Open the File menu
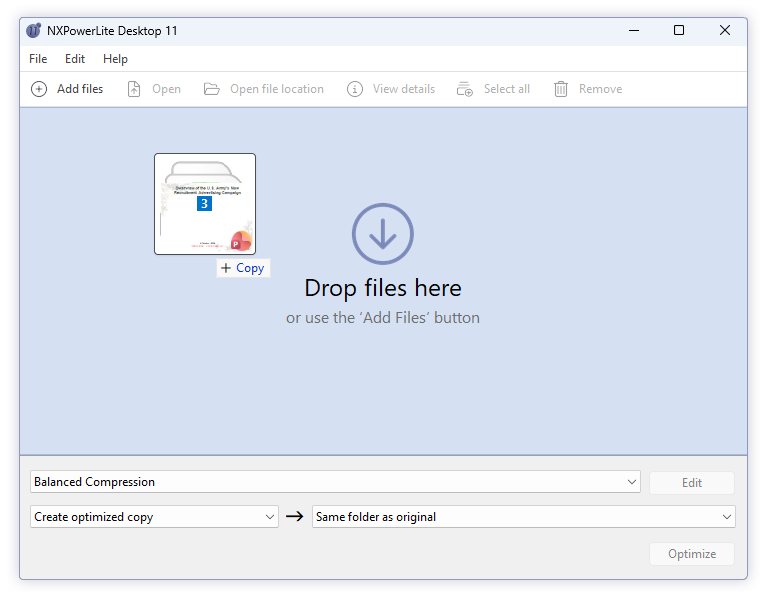This screenshot has height=596, width=762. (38, 59)
